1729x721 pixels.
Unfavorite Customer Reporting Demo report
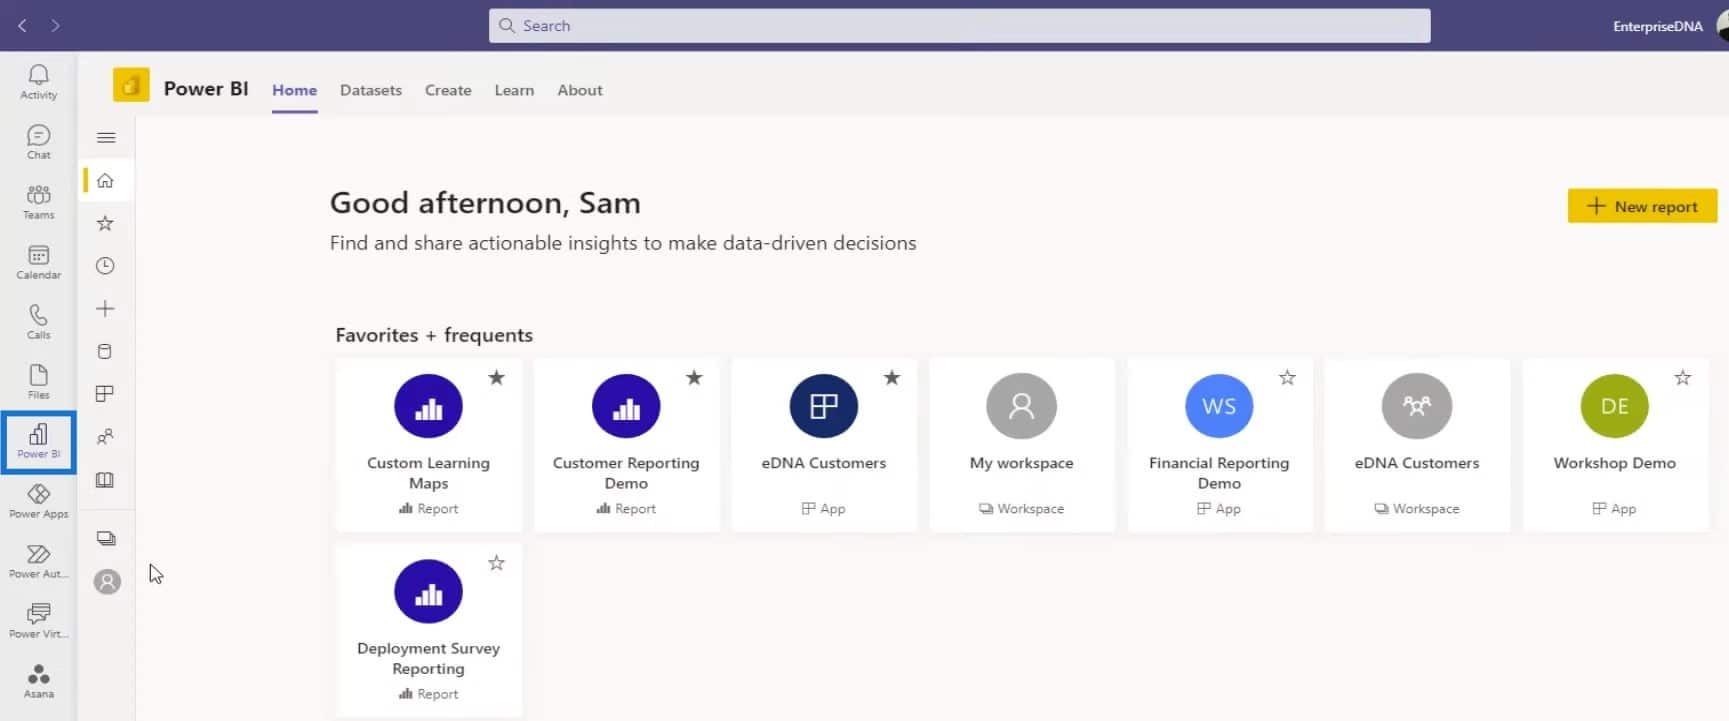tap(694, 377)
